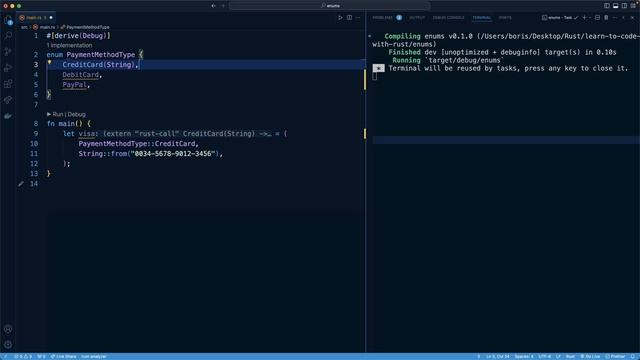
Task: Click Prettier in status bar
Action: point(615,356)
